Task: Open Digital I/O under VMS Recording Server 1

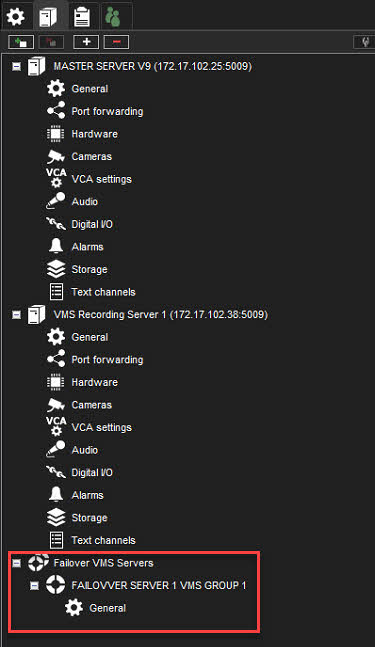Action: [x=80, y=472]
